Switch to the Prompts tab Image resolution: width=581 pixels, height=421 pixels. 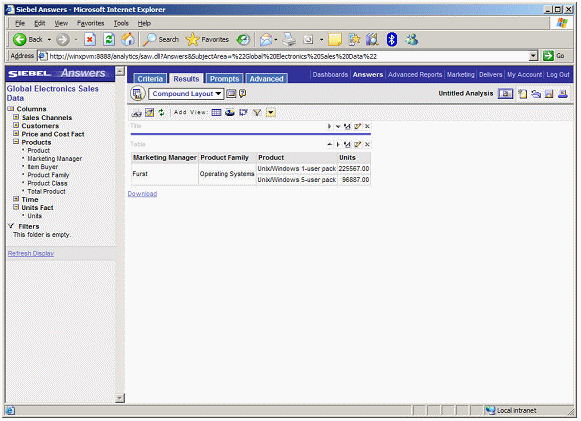[x=225, y=79]
